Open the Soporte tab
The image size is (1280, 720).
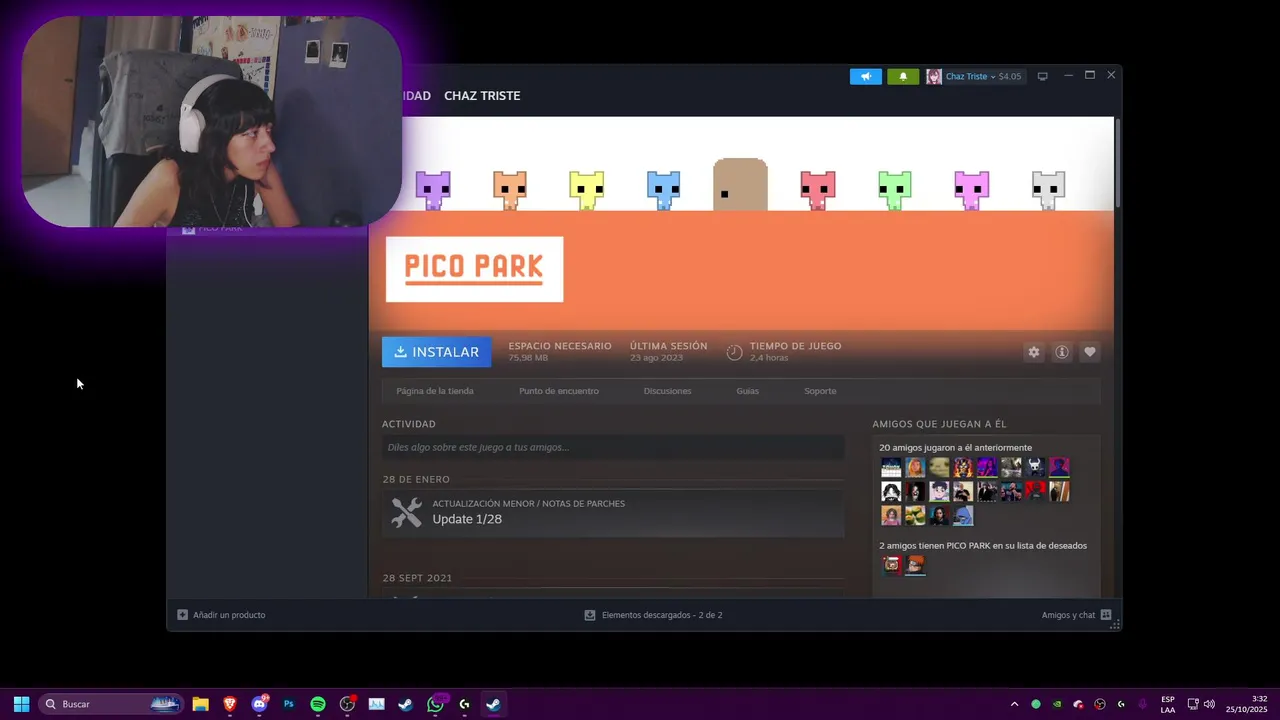tap(820, 391)
